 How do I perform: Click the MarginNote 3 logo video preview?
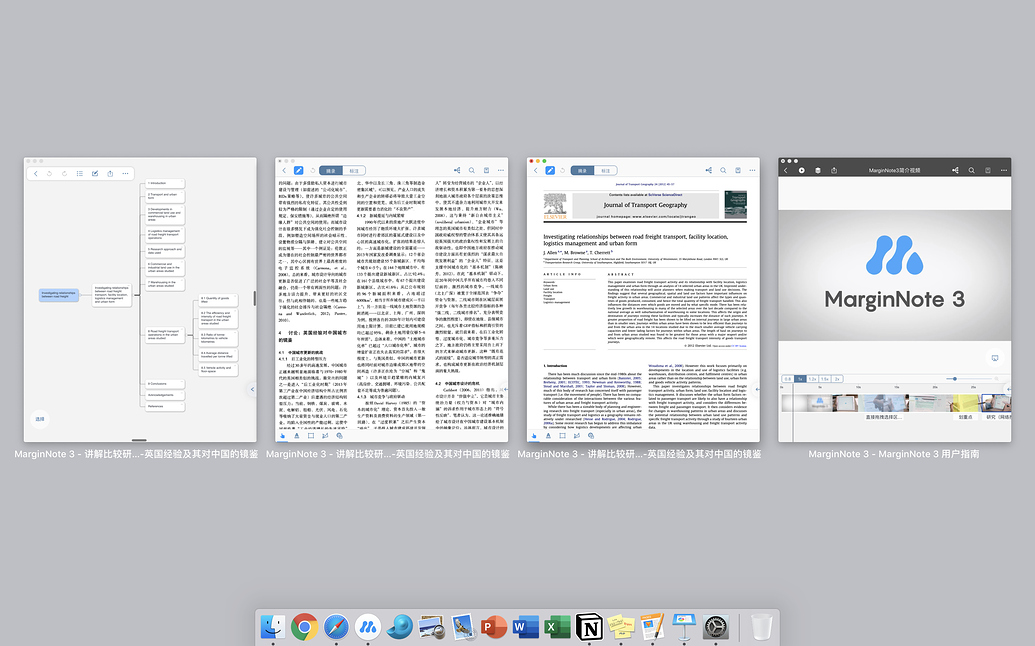click(895, 271)
